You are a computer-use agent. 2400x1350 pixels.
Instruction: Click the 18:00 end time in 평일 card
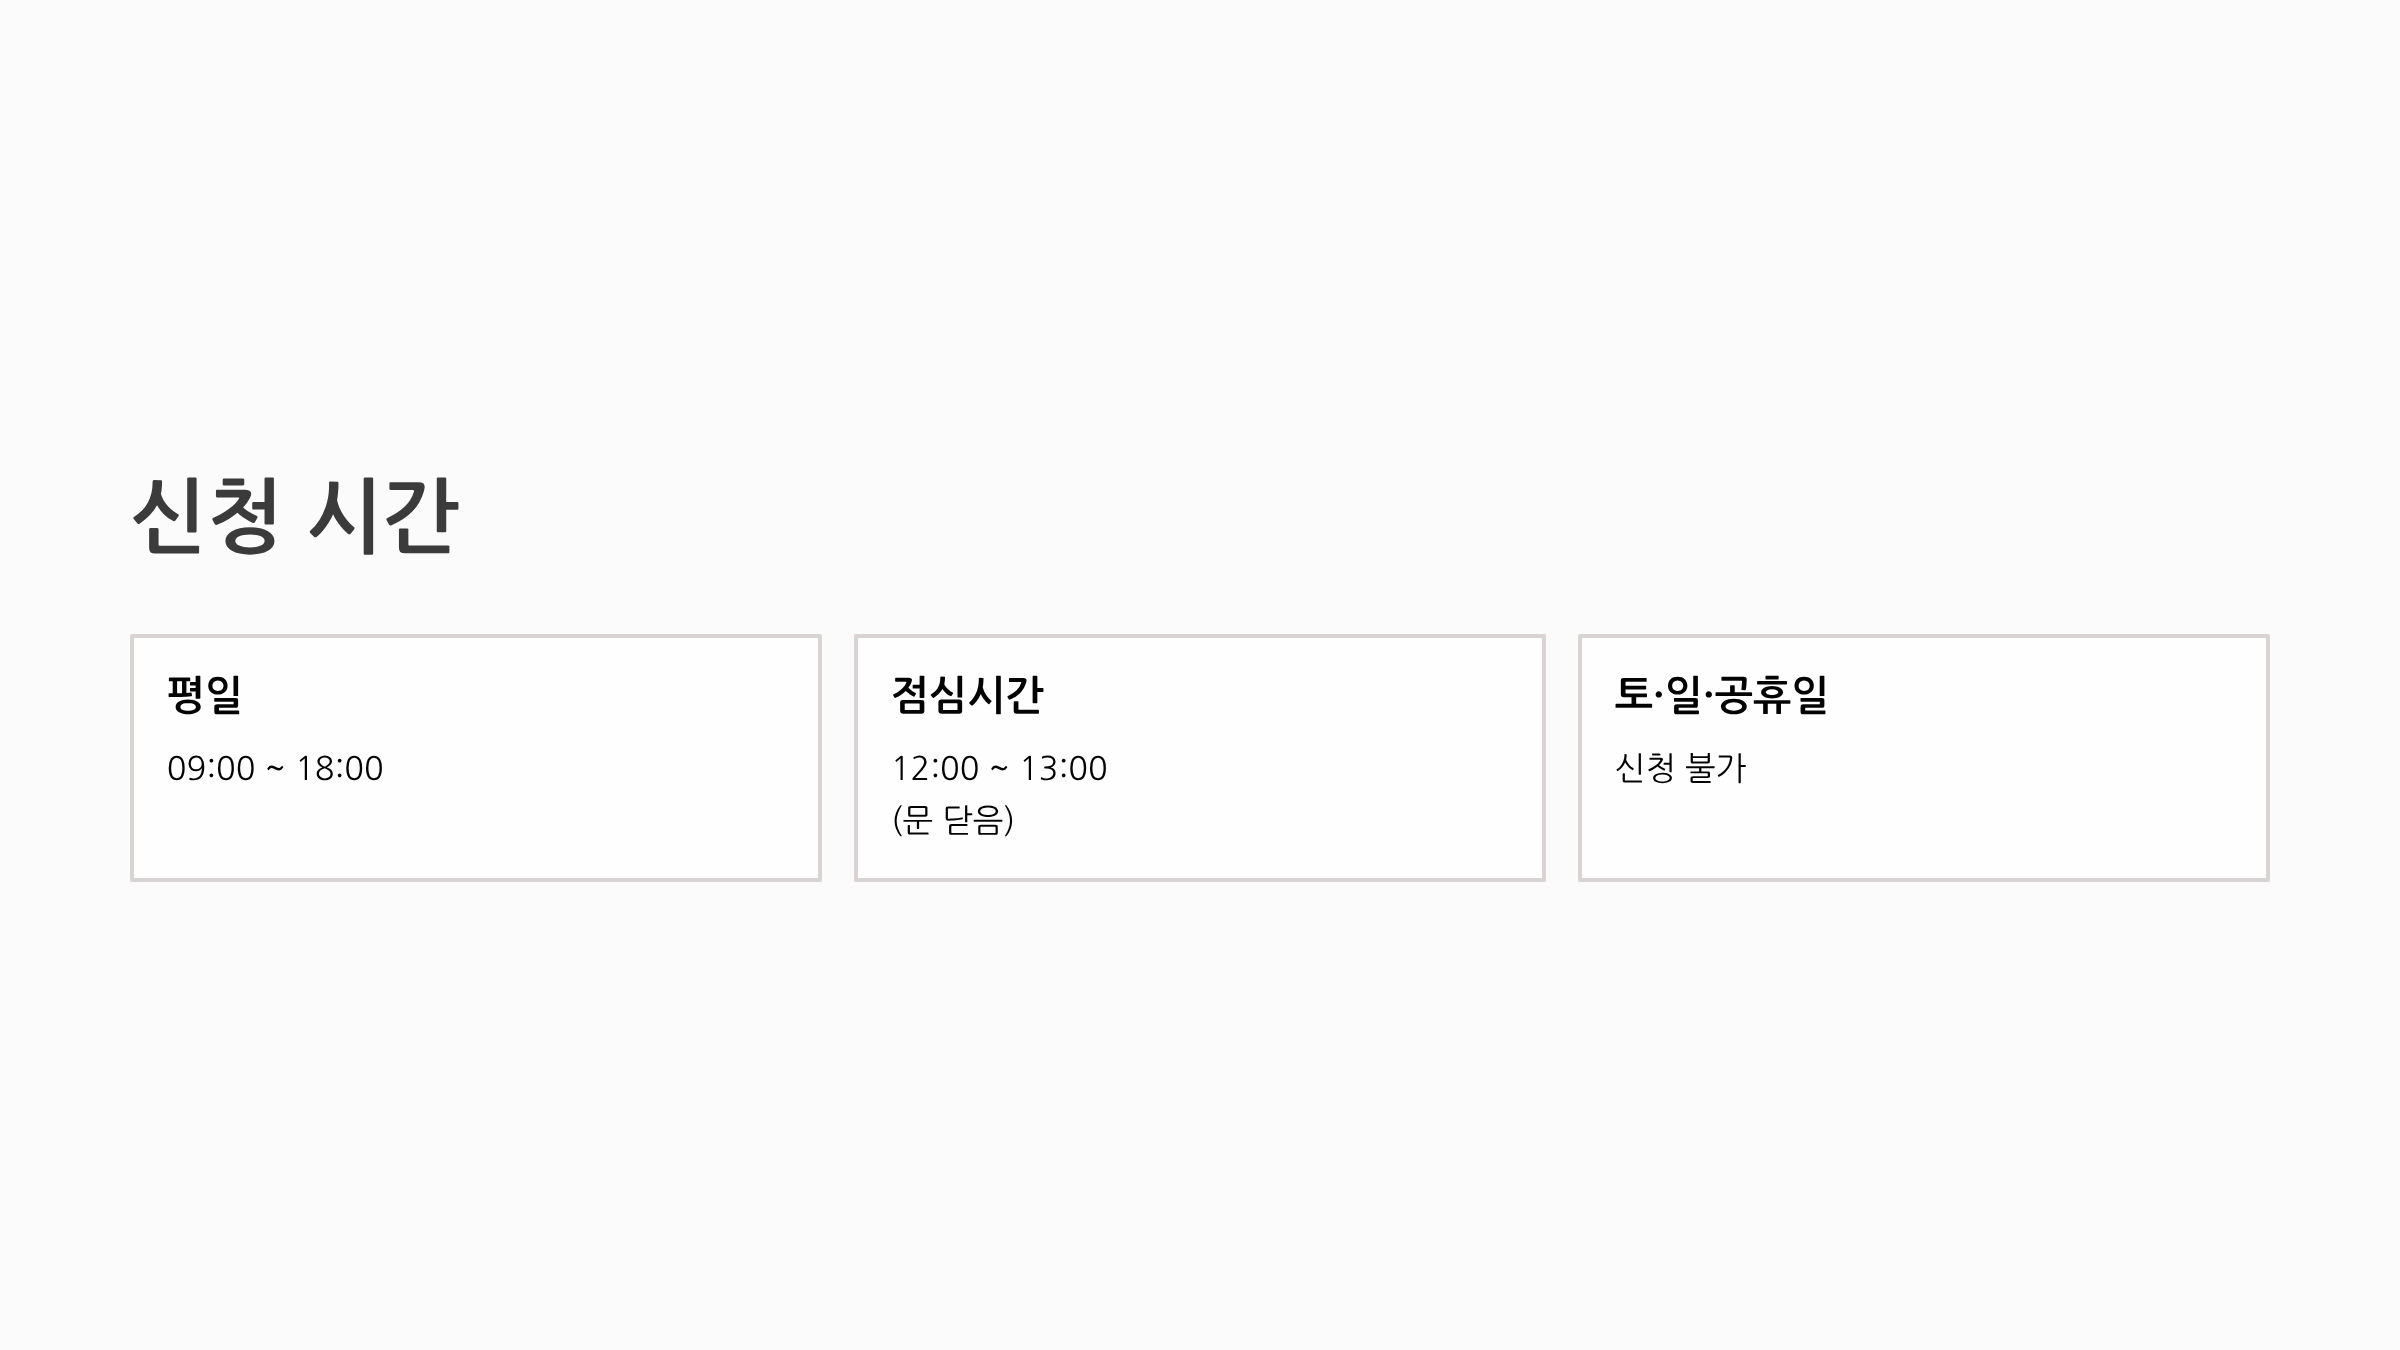click(x=339, y=768)
